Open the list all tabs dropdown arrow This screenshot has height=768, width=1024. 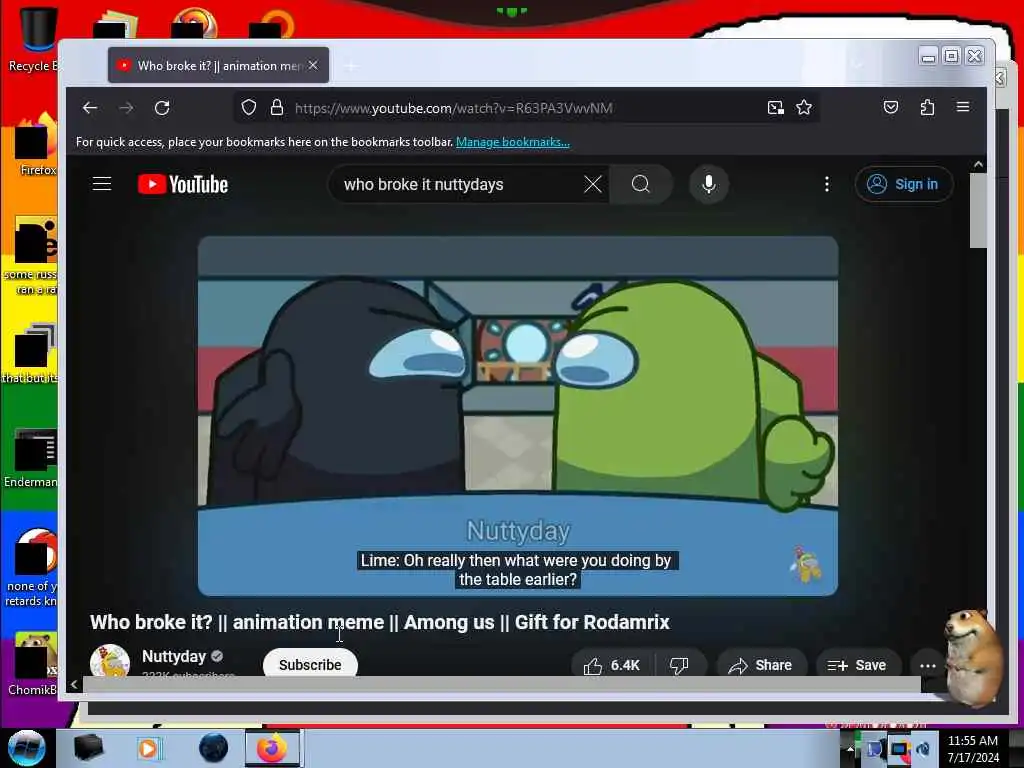[x=856, y=65]
